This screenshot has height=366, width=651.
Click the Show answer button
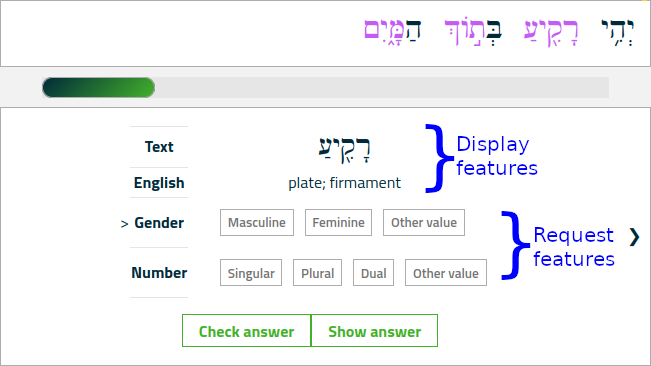(374, 331)
